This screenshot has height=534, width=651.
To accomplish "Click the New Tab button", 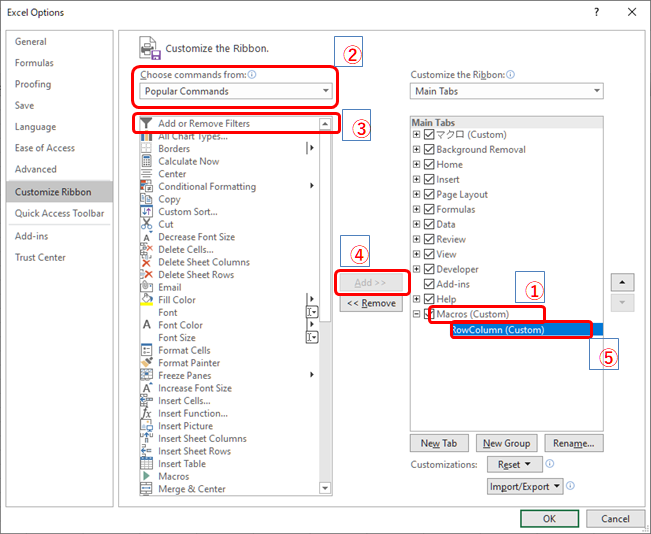I will click(x=439, y=443).
